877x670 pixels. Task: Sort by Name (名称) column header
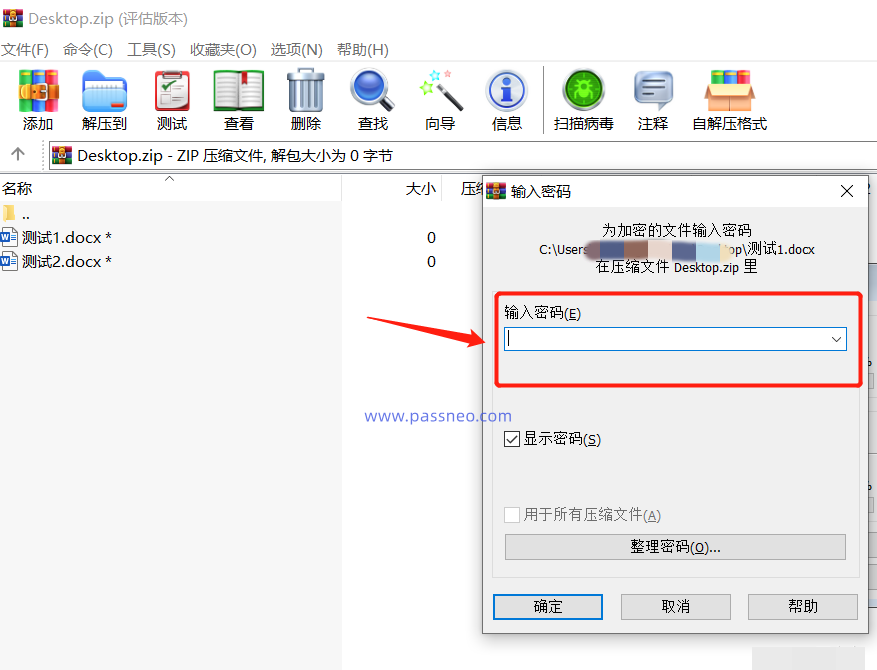(171, 188)
